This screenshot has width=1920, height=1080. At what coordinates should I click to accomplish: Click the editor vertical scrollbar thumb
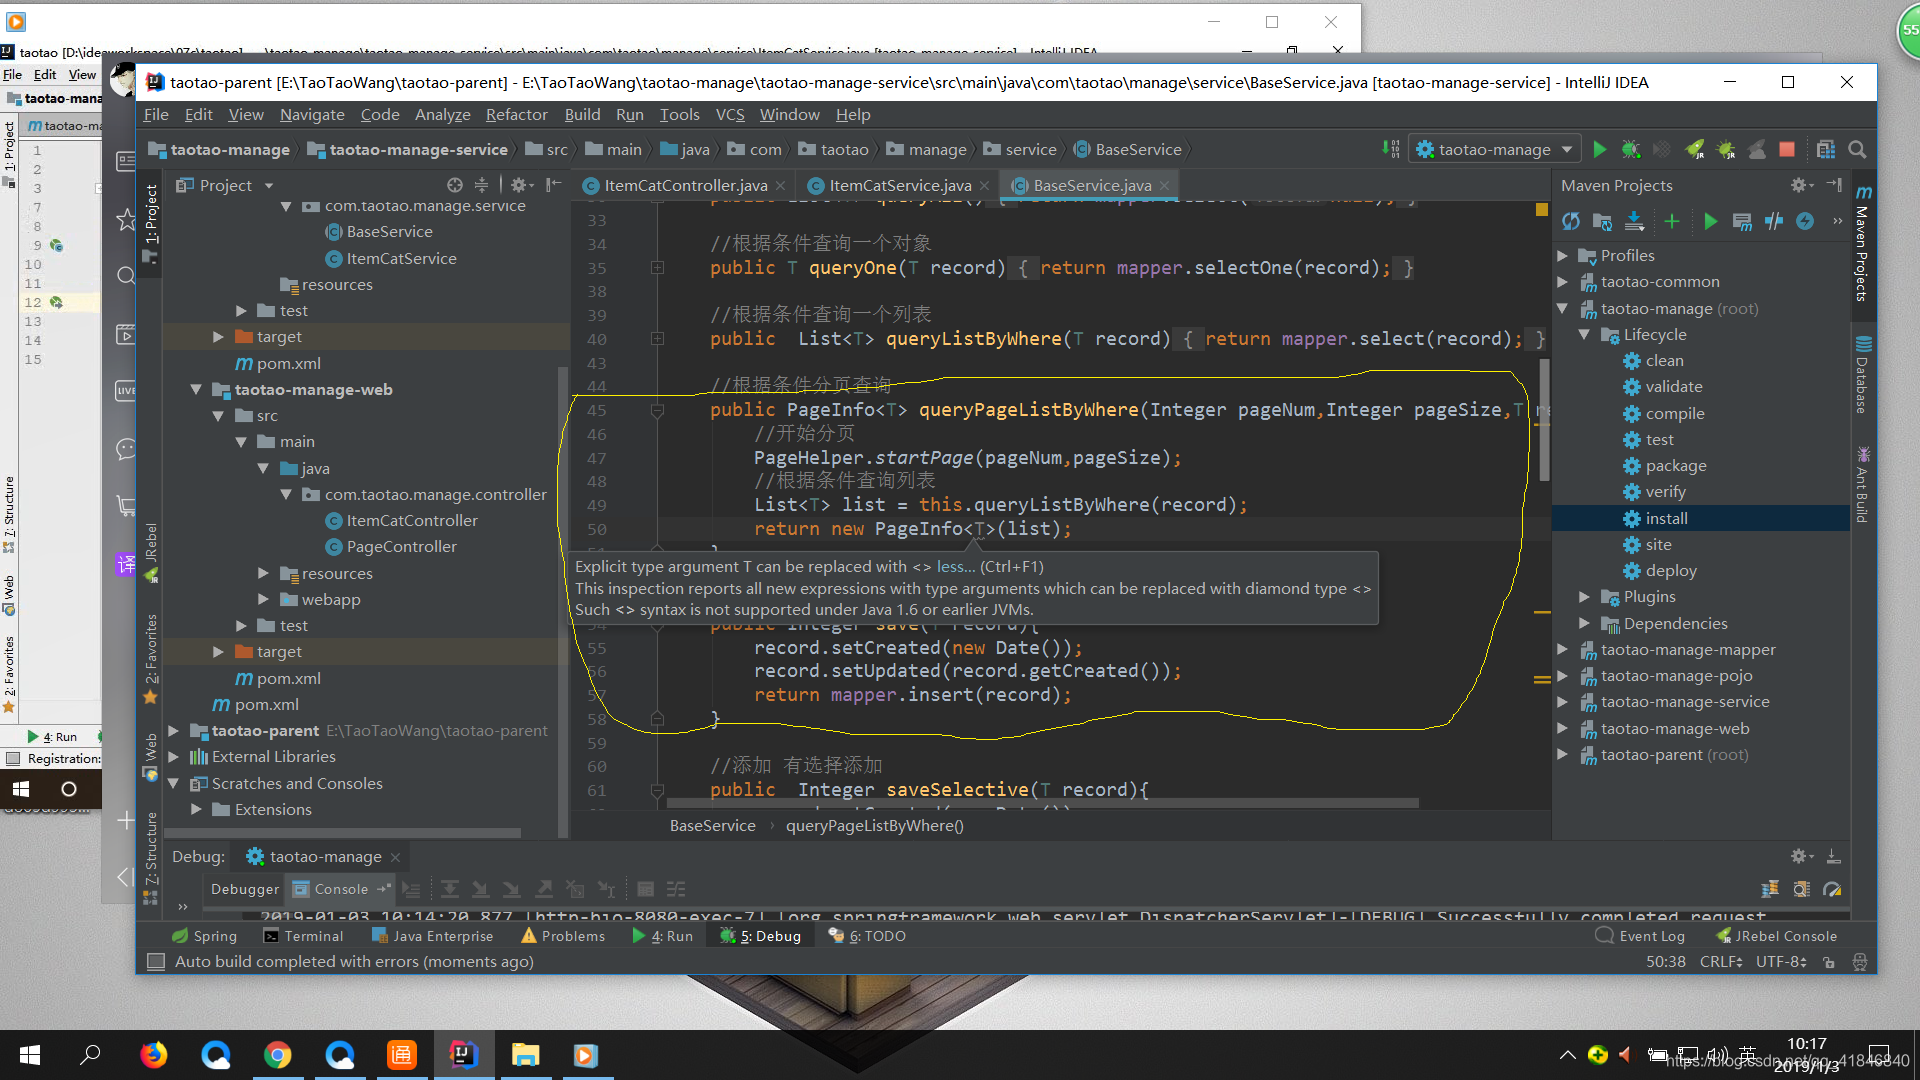[1545, 420]
